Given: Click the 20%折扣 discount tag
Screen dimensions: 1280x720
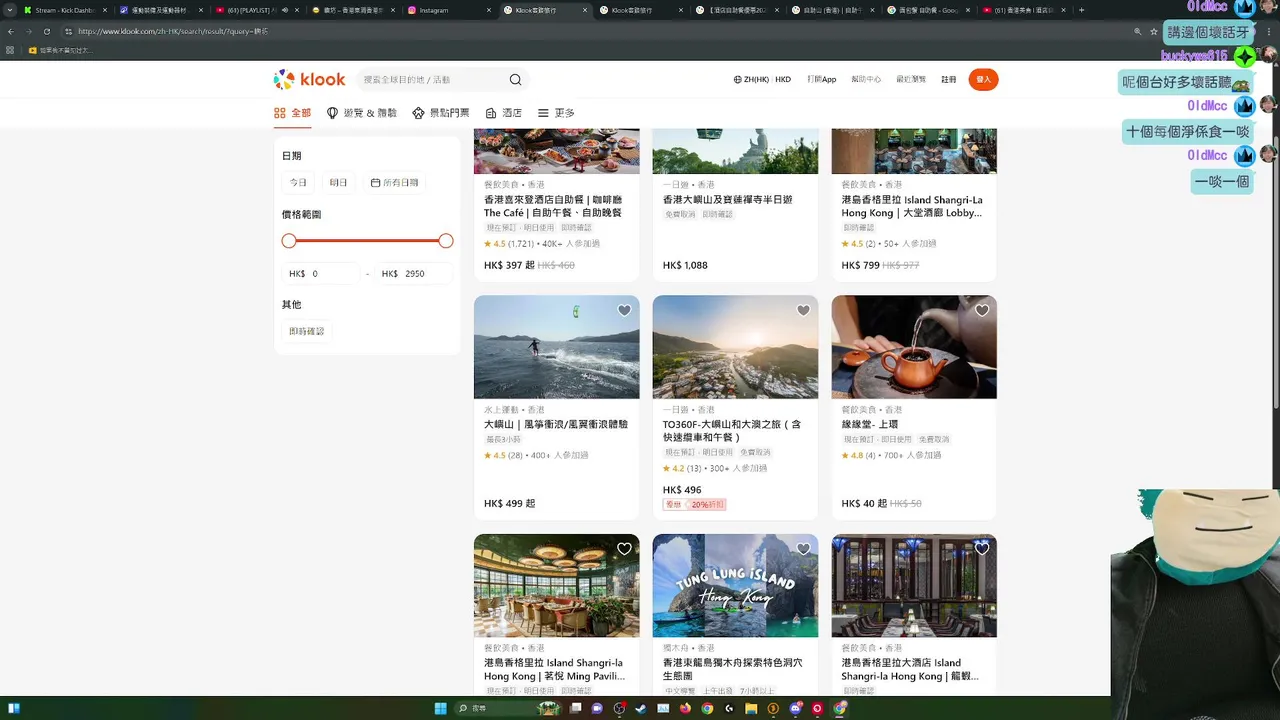Looking at the screenshot, I should point(707,505).
